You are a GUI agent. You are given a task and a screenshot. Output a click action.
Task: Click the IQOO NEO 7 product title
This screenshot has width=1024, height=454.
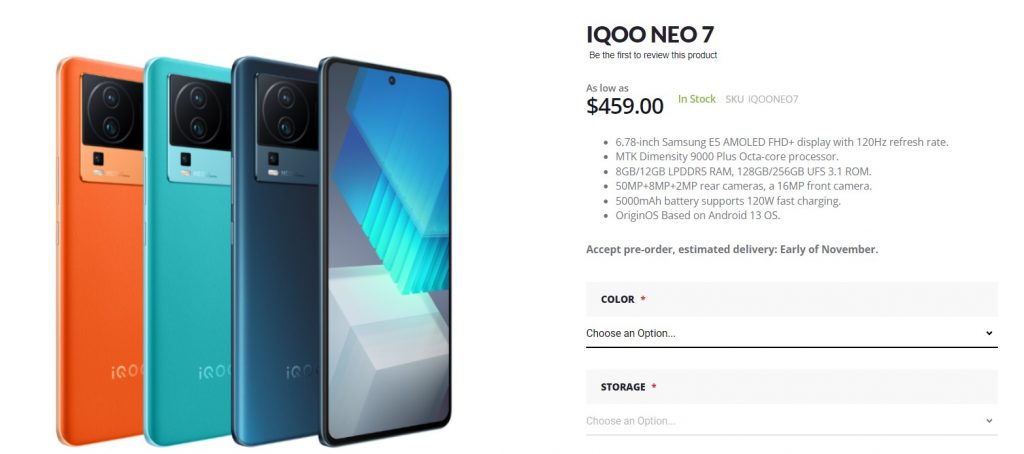click(650, 34)
